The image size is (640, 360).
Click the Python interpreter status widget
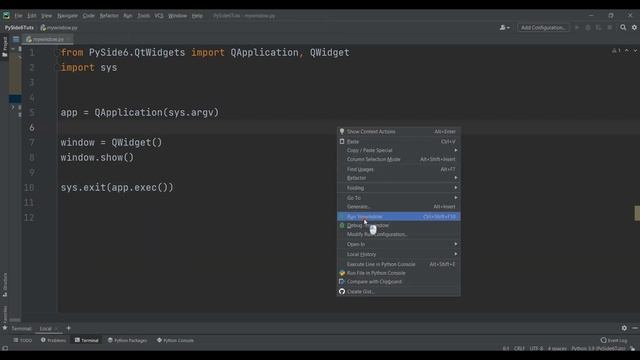[x=598, y=349]
